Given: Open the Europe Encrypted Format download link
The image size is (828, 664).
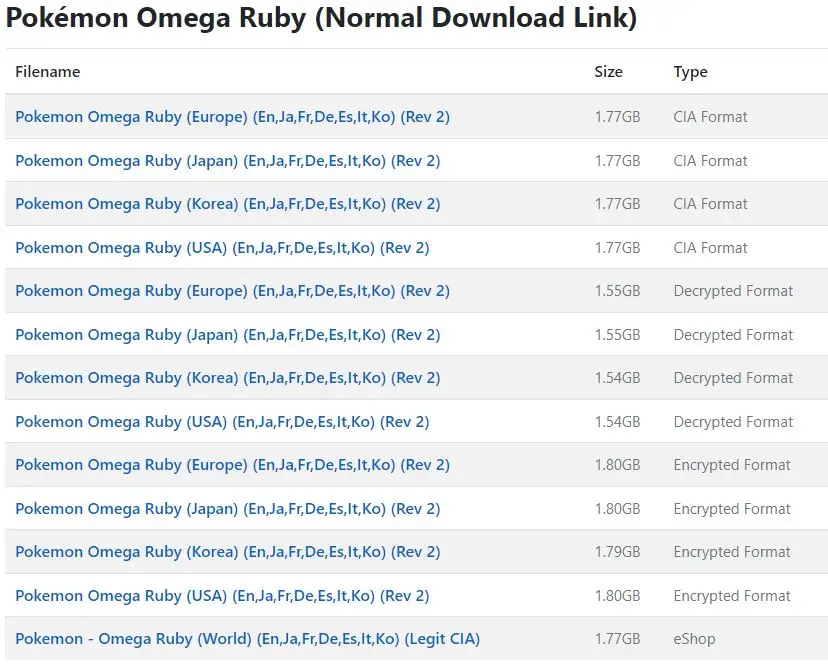Looking at the screenshot, I should (232, 465).
